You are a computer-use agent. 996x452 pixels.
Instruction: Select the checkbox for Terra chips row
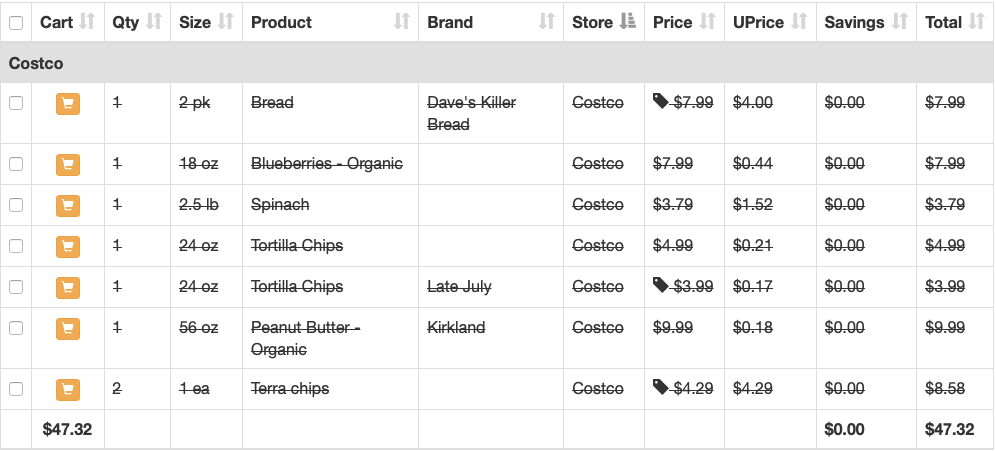16,389
